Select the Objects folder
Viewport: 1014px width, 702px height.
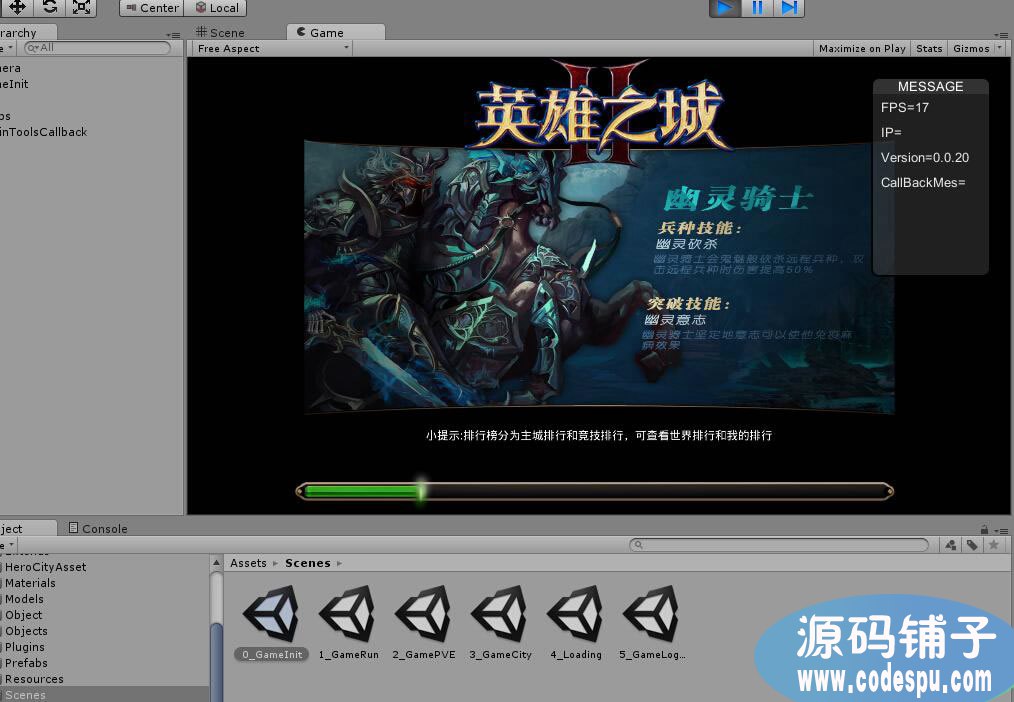(x=26, y=631)
